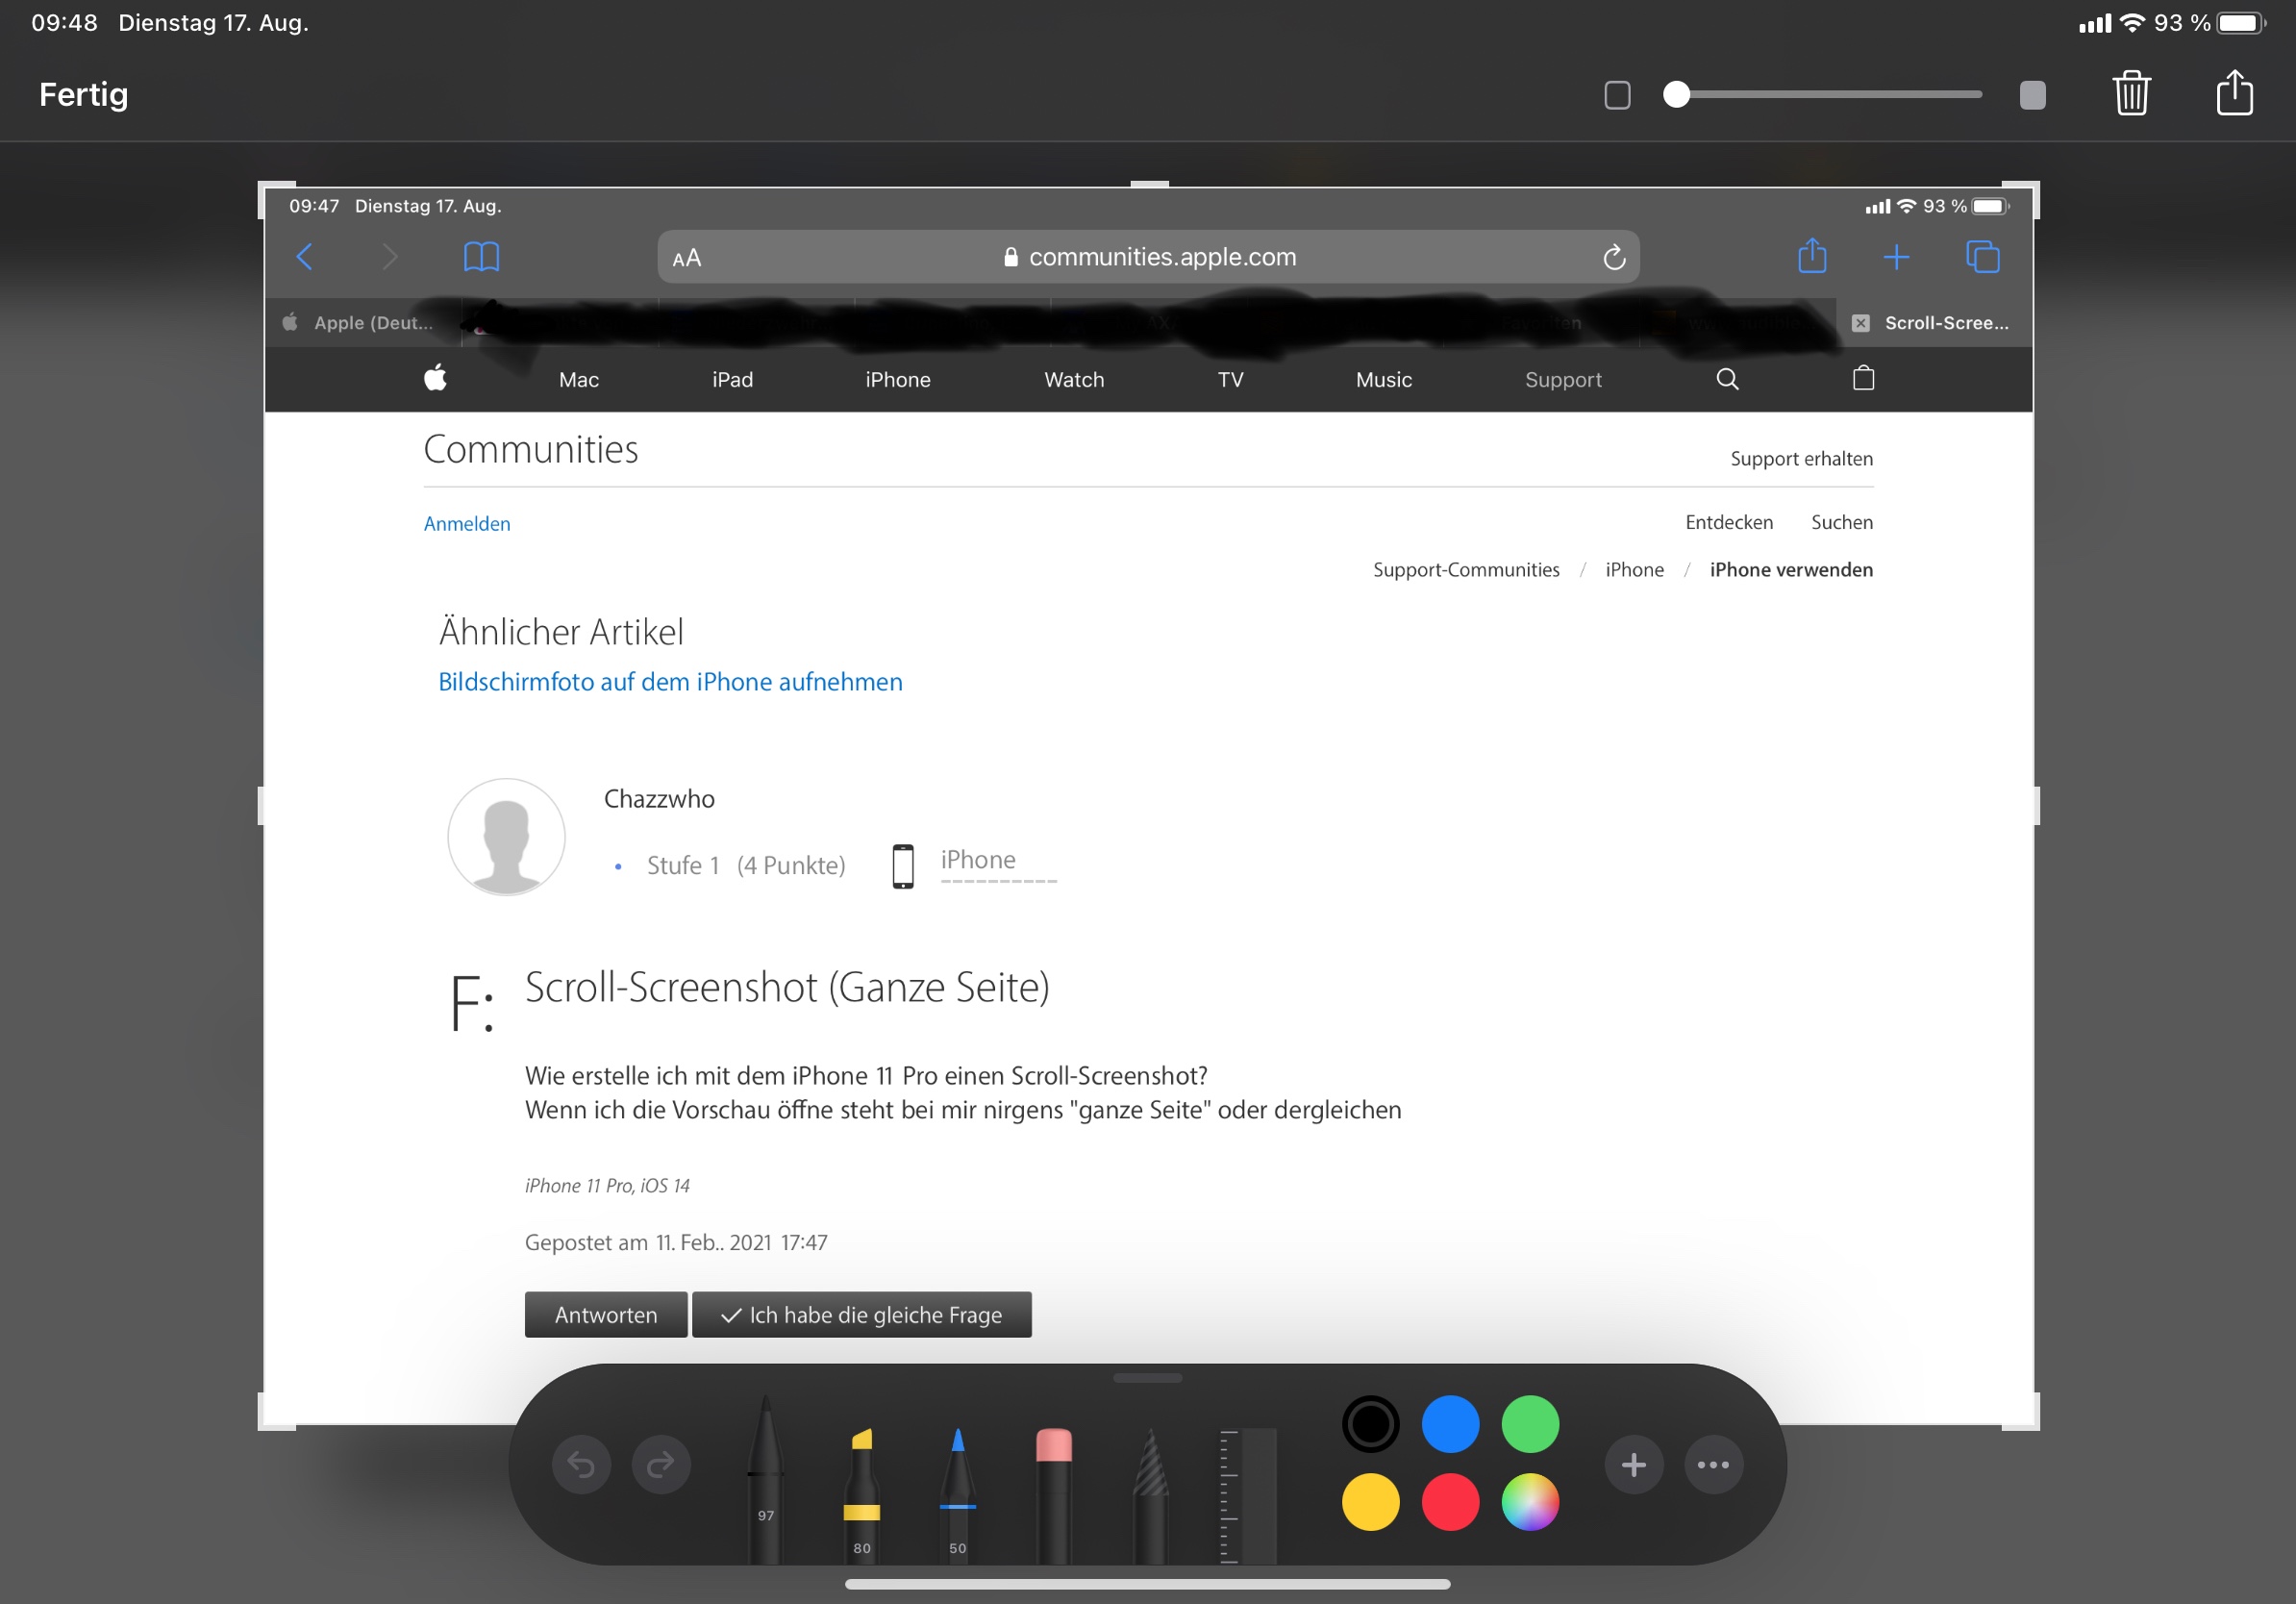Choose the blue color swatch
Viewport: 2296px width, 1604px height.
pos(1450,1423)
